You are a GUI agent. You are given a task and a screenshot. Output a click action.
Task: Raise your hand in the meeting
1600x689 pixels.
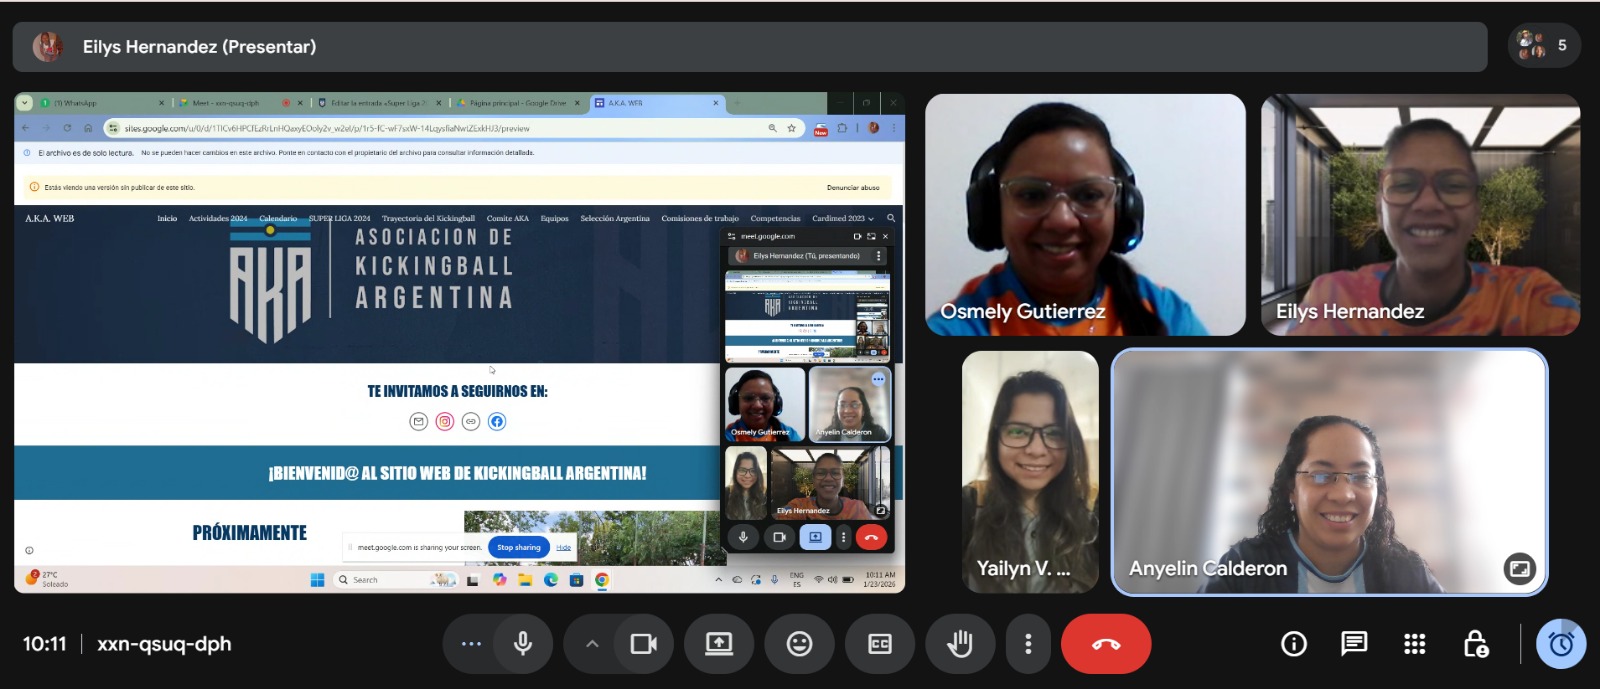coord(960,644)
